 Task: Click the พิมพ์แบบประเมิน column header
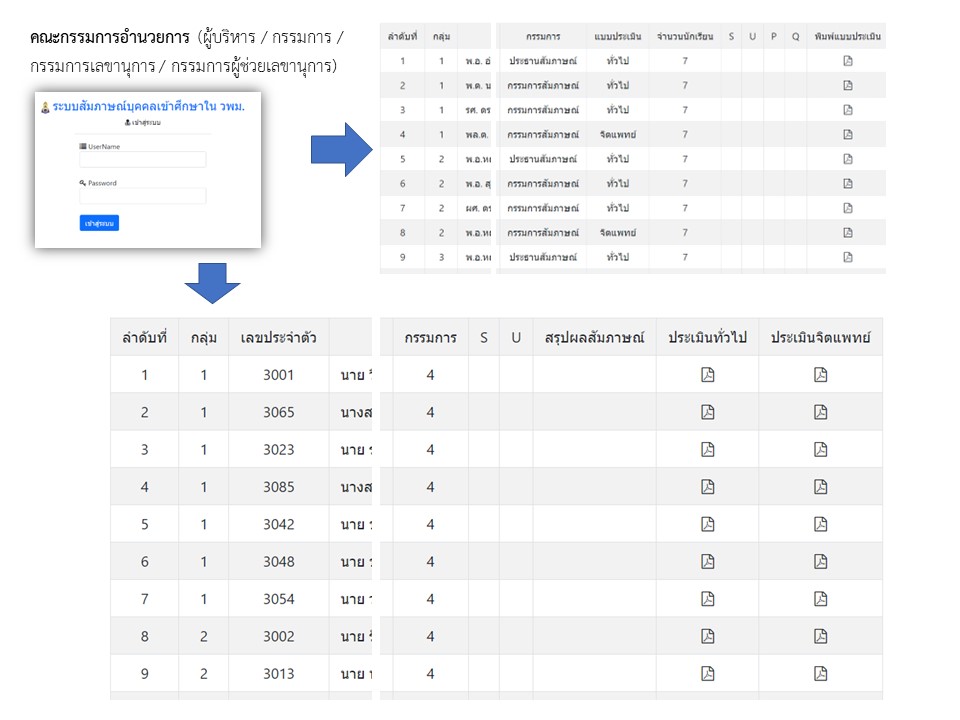pyautogui.click(x=847, y=37)
